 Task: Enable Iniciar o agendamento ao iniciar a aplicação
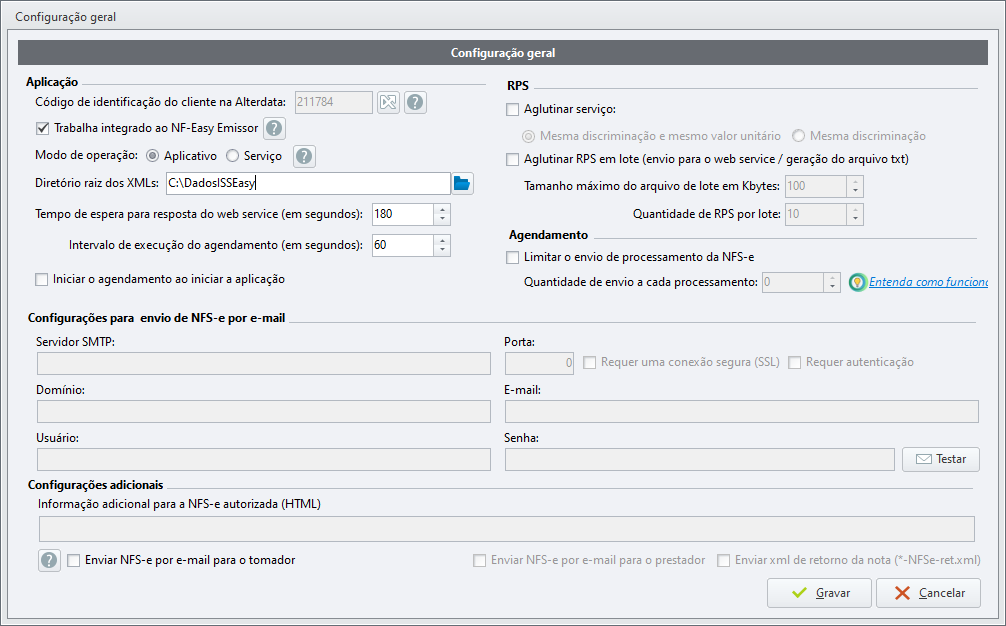pos(42,280)
